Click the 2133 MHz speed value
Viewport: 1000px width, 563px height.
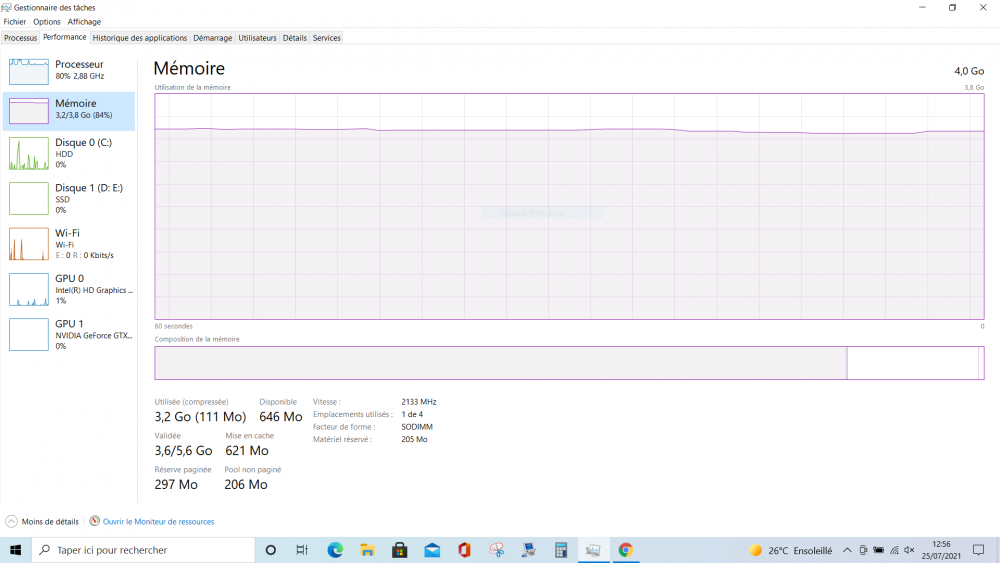tap(419, 402)
